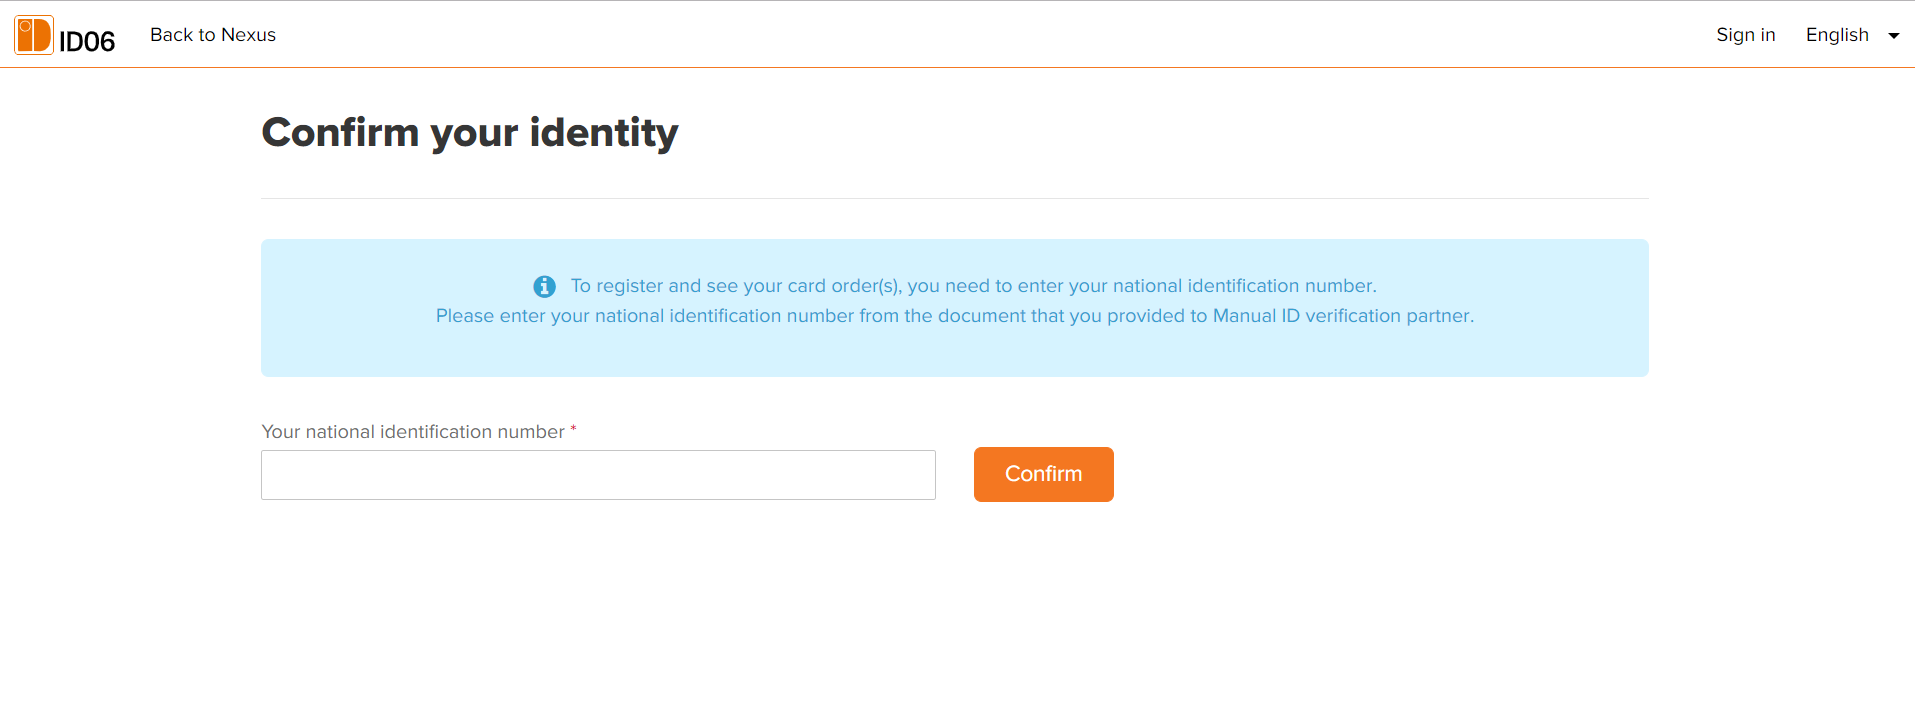Click the ID06 home icon in the header
The width and height of the screenshot is (1915, 703).
(x=33, y=34)
